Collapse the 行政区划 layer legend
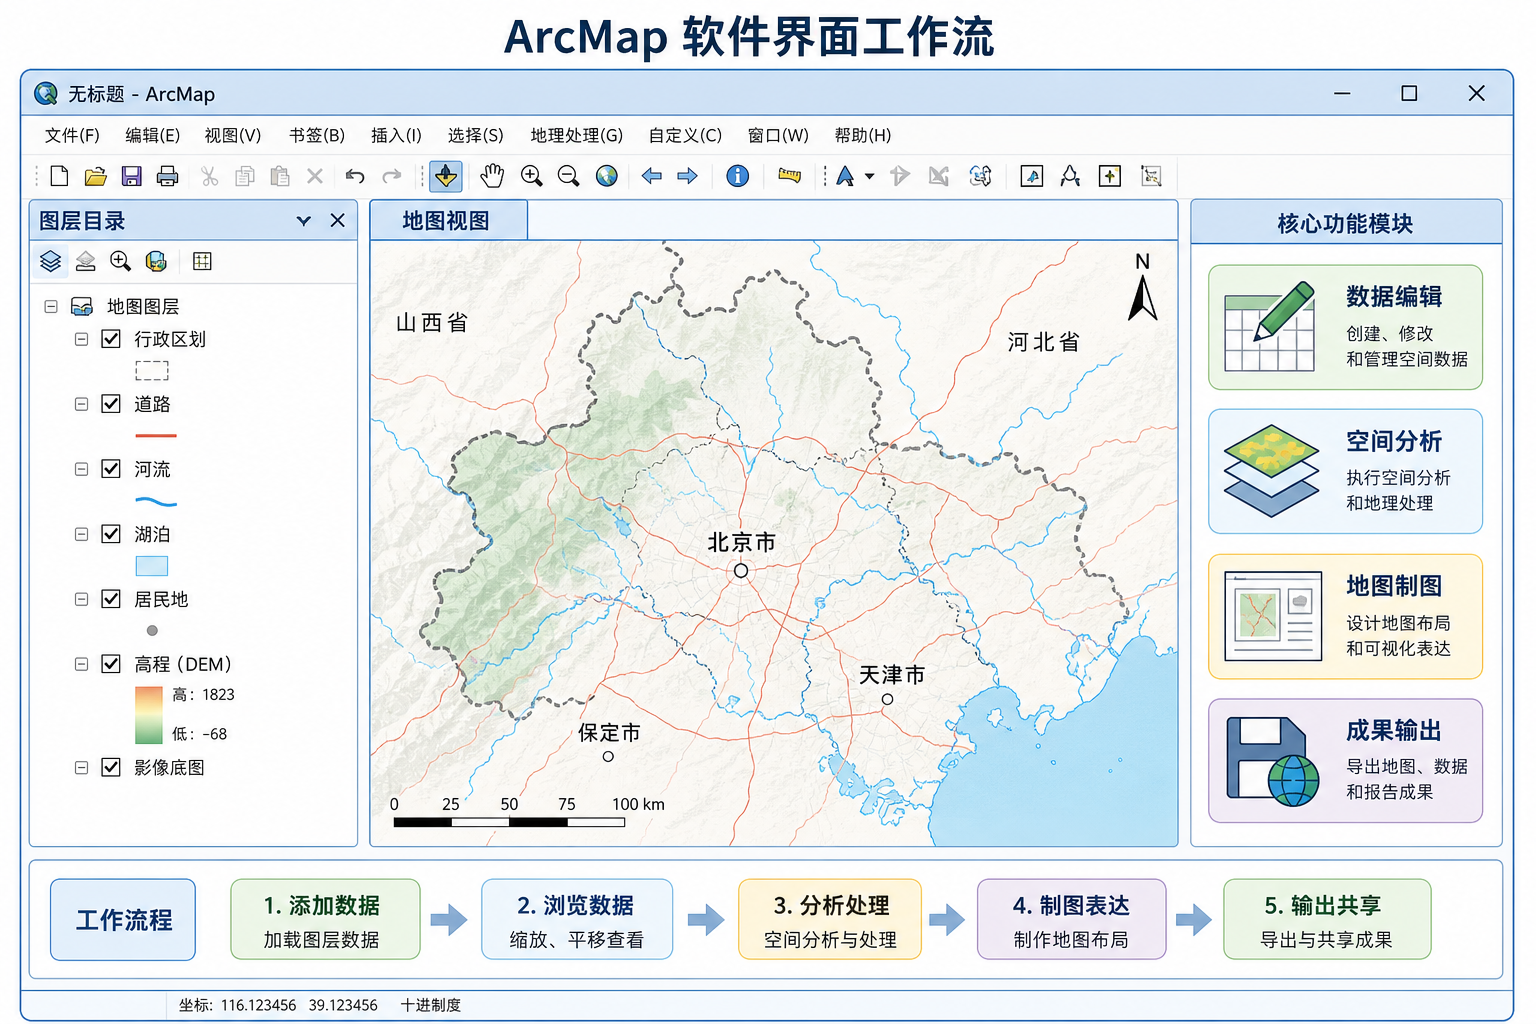 tap(81, 339)
